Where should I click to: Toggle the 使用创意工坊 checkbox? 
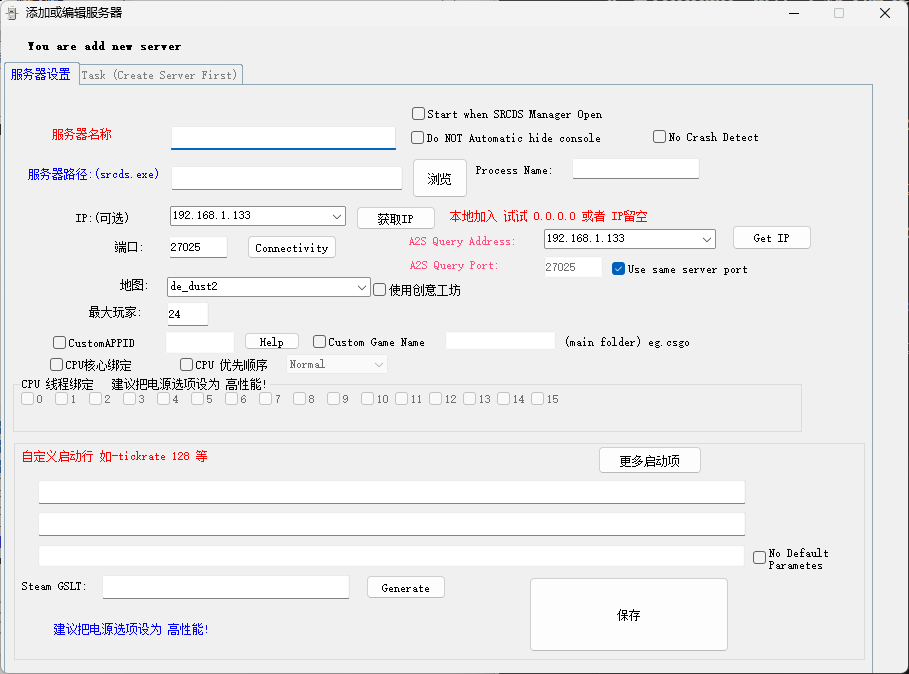[377, 288]
